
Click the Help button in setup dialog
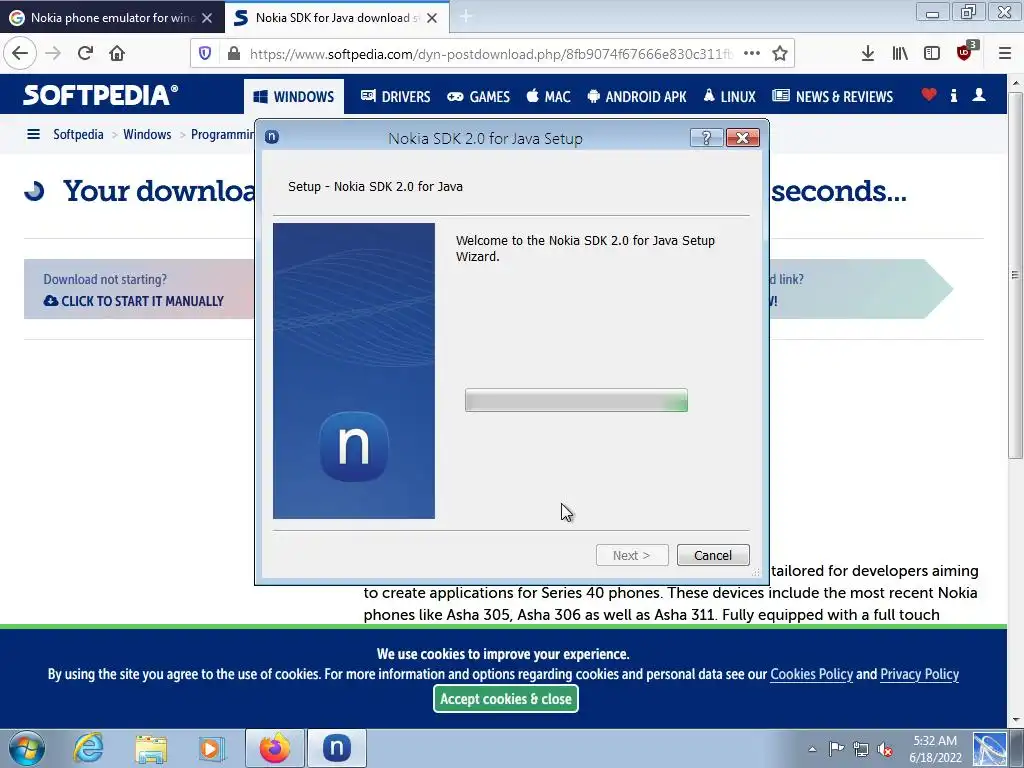706,138
